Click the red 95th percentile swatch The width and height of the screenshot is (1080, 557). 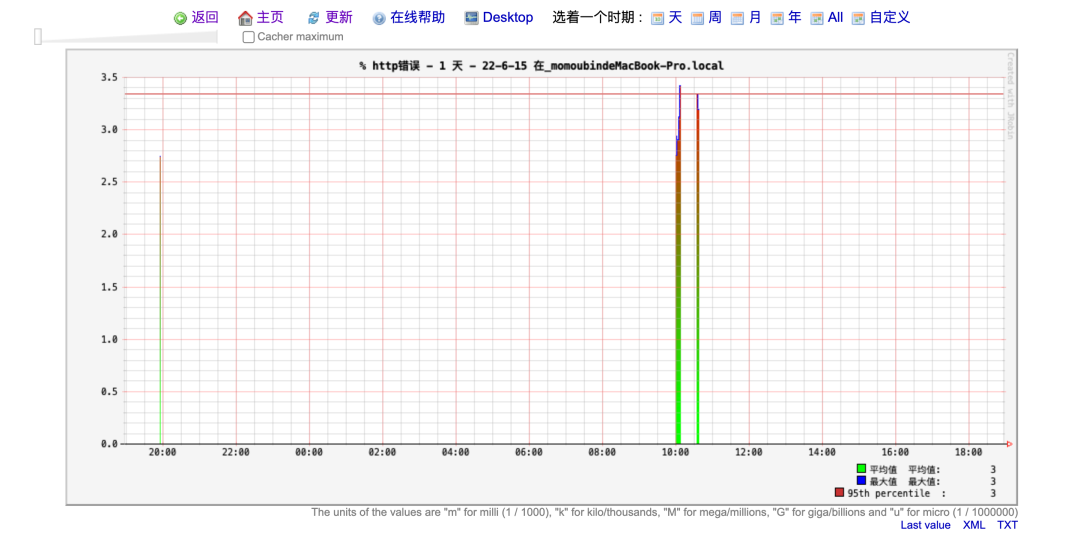coord(839,493)
